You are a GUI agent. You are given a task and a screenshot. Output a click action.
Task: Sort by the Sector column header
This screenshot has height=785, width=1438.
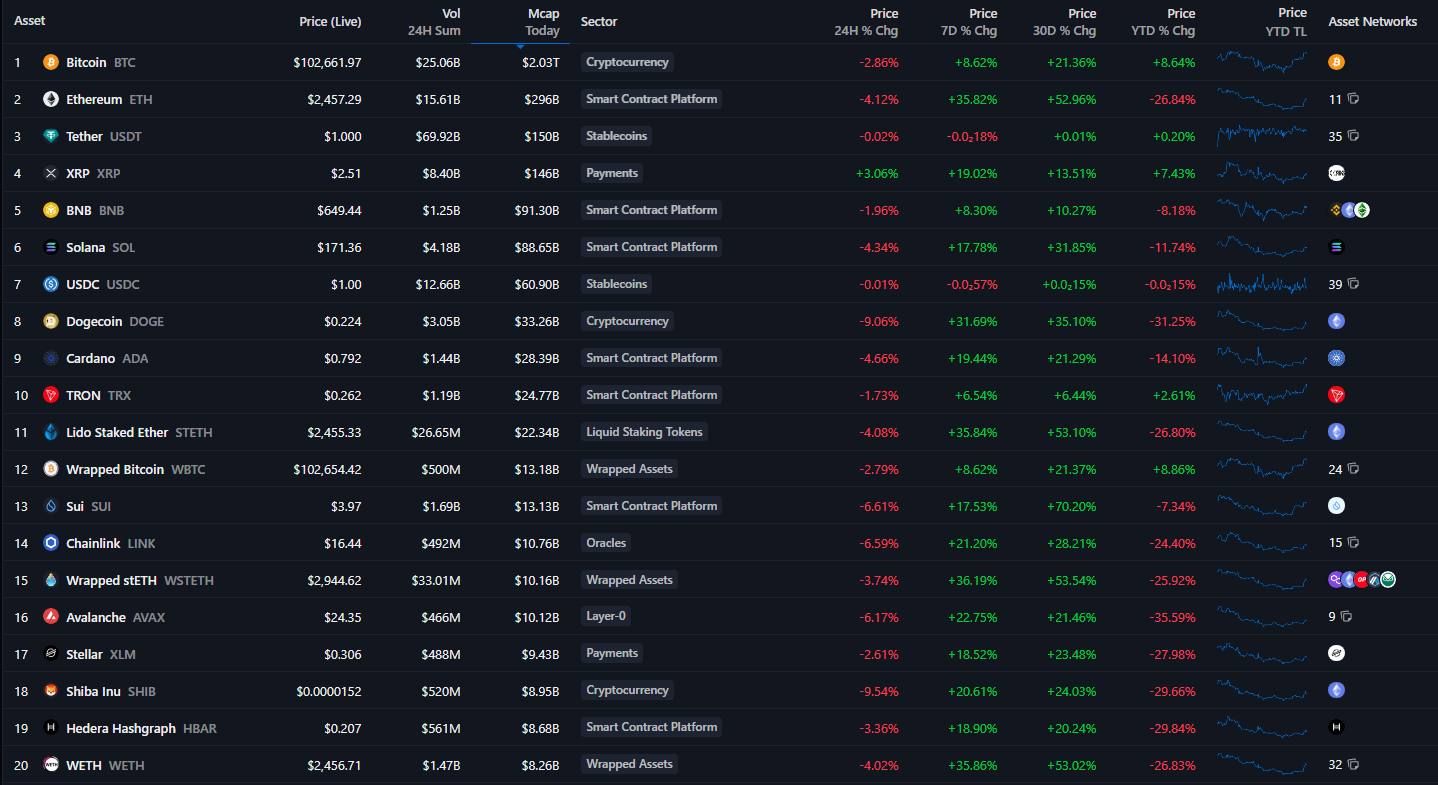click(x=599, y=21)
